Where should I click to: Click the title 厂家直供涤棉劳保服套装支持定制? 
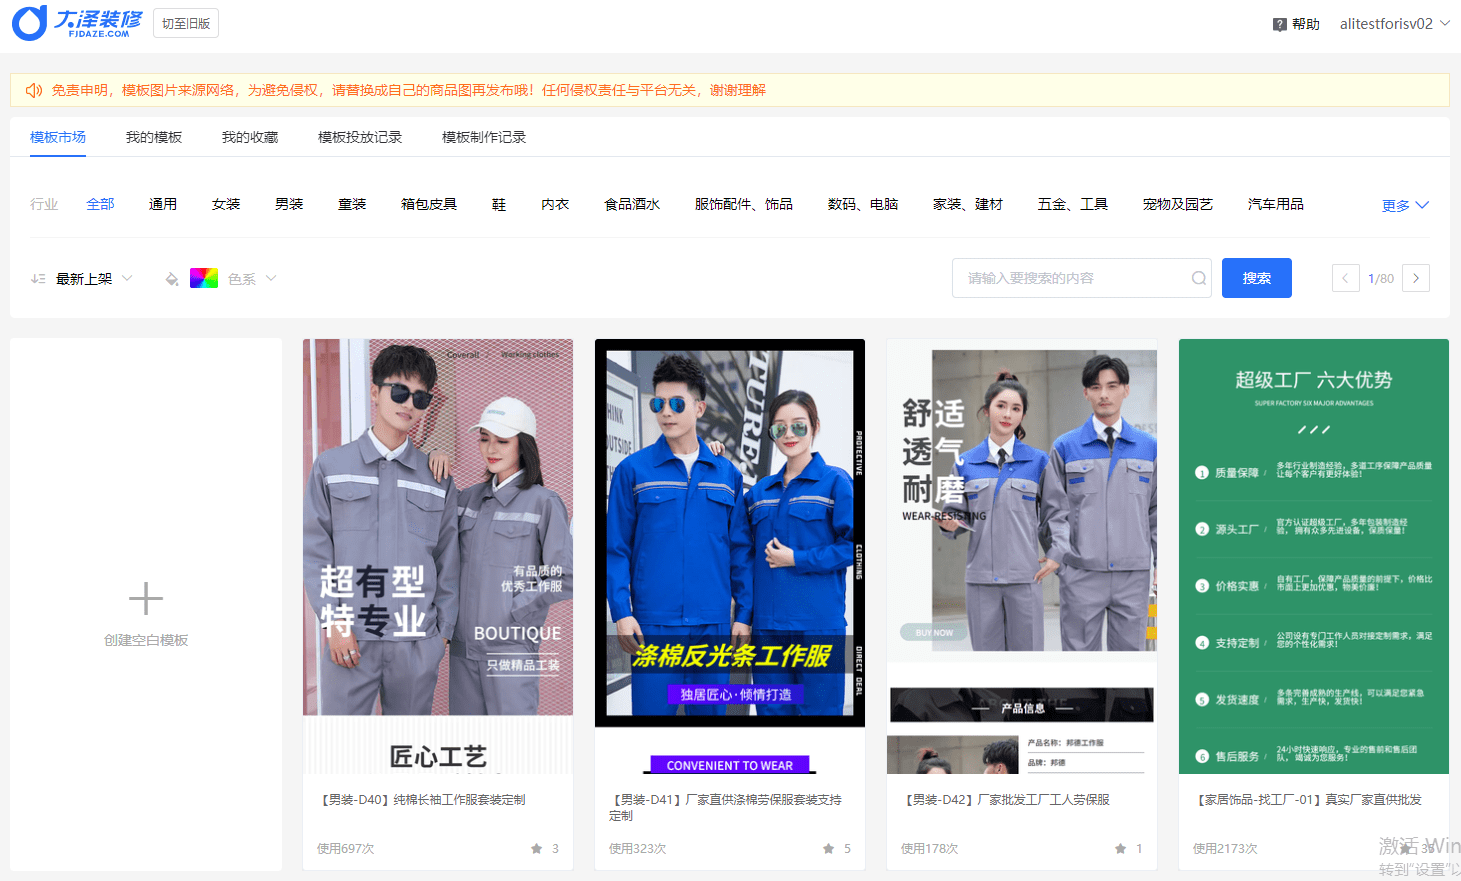point(724,808)
